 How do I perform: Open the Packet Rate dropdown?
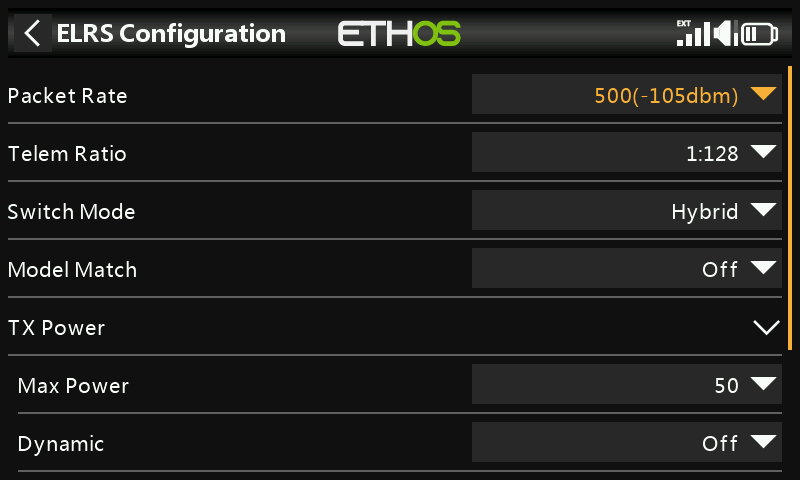[x=627, y=95]
